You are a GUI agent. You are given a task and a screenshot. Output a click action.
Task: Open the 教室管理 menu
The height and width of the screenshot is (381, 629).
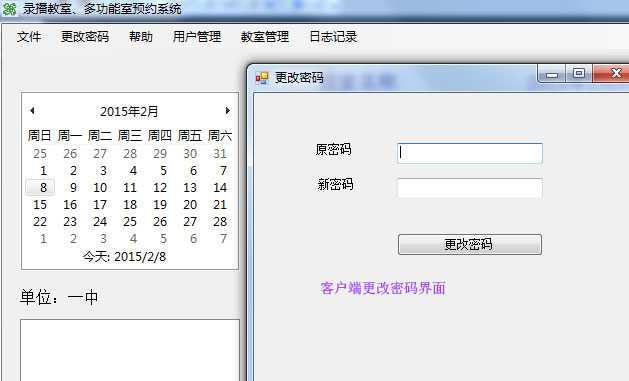pos(265,36)
